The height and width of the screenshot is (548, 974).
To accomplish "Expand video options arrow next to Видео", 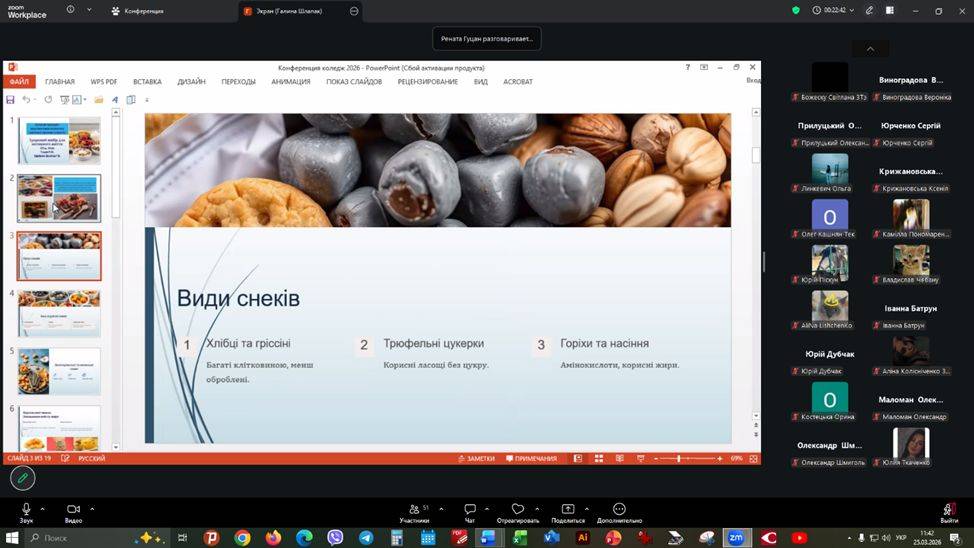I will 92,508.
